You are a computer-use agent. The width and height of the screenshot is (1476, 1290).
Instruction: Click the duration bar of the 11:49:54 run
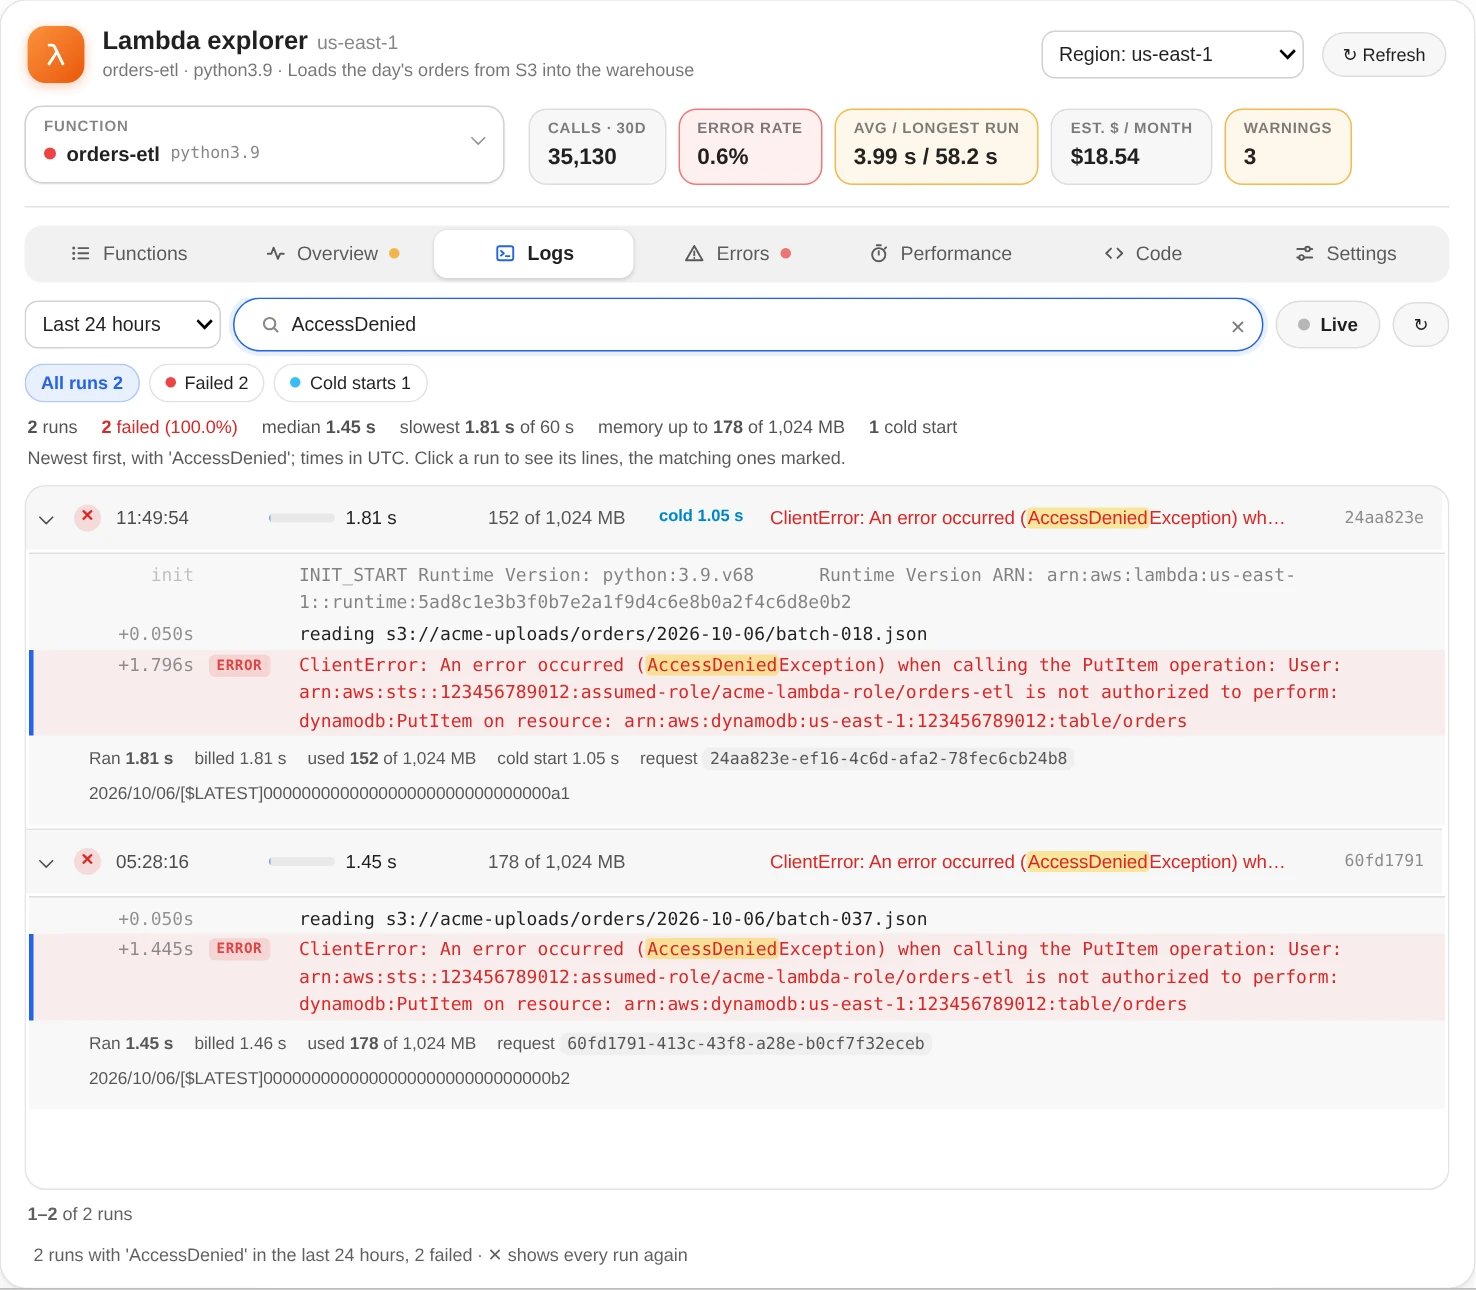tap(302, 518)
